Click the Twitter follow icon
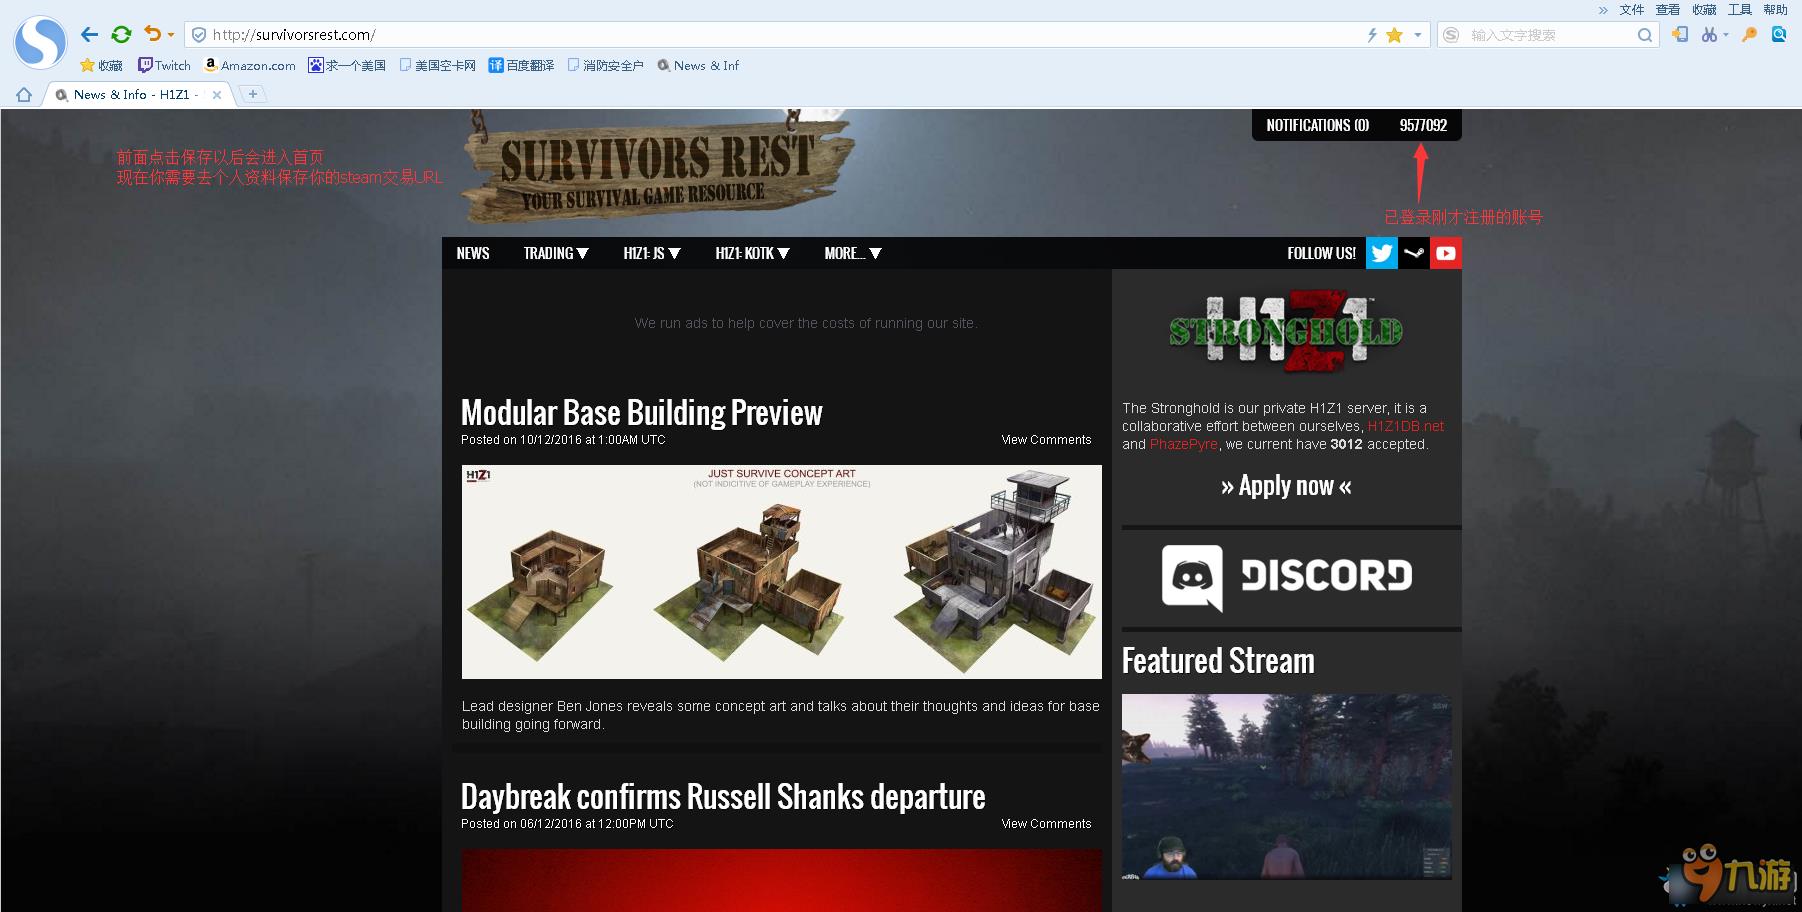 pos(1382,253)
